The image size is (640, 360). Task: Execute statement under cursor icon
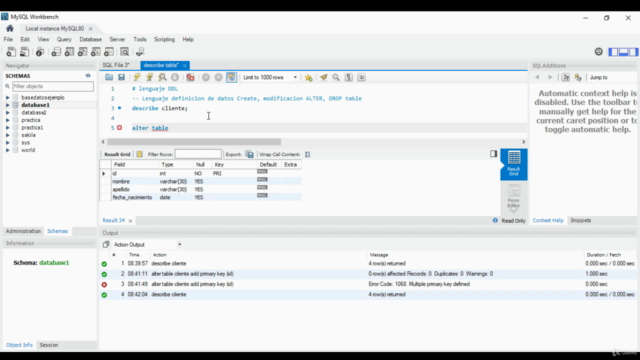[x=150, y=77]
